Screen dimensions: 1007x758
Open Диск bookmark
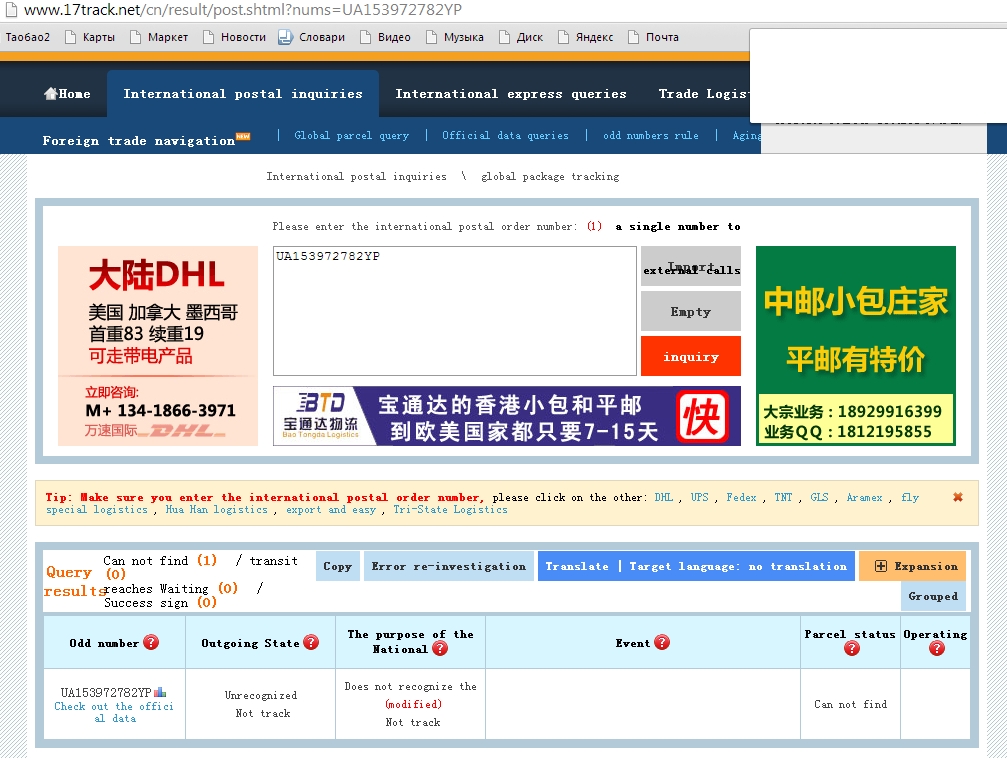tap(521, 37)
